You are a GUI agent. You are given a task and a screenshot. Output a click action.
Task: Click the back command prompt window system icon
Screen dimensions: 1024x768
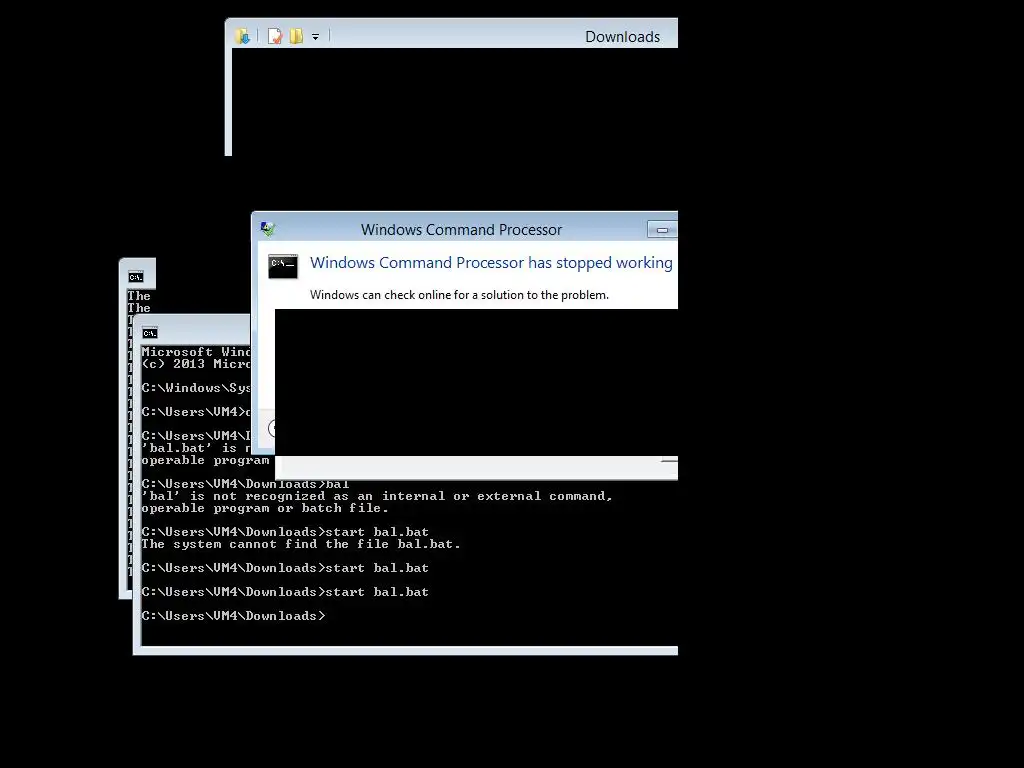tap(135, 277)
